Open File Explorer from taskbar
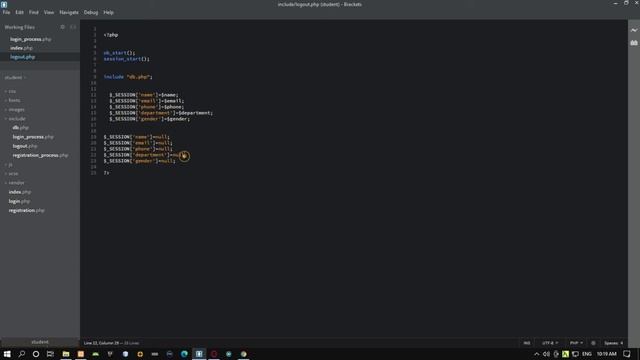The image size is (640, 360). click(x=66, y=354)
